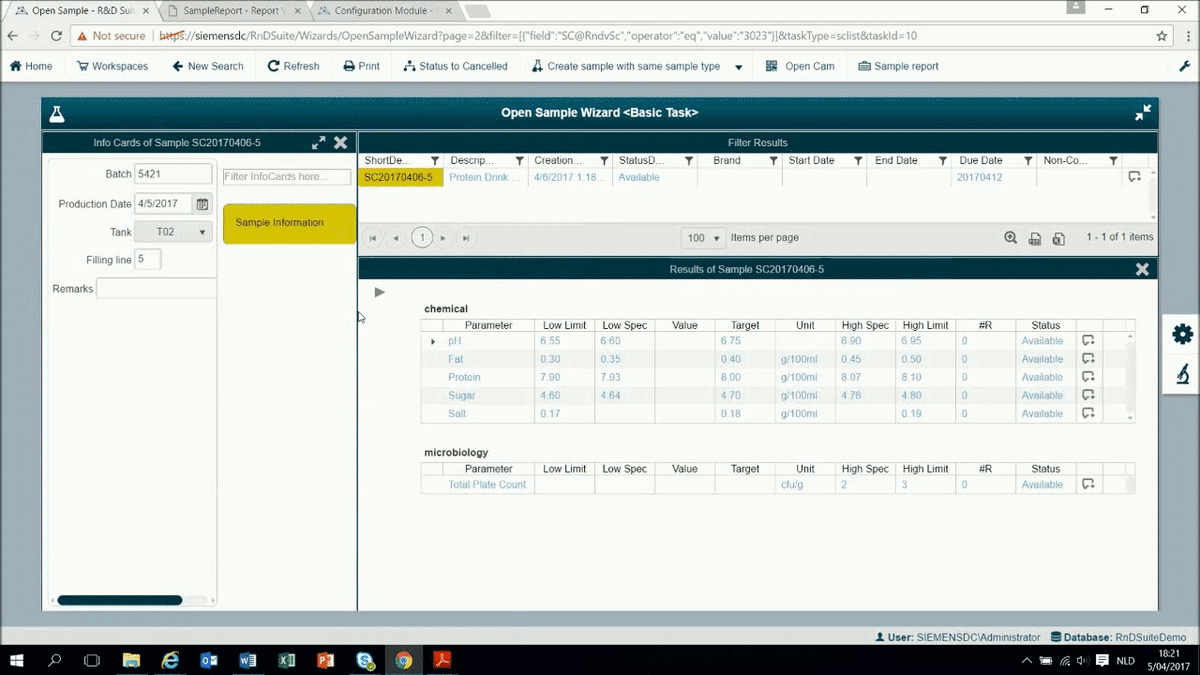The width and height of the screenshot is (1200, 675).
Task: Click the zoom magnifier icon in pager bar
Action: coord(1011,238)
